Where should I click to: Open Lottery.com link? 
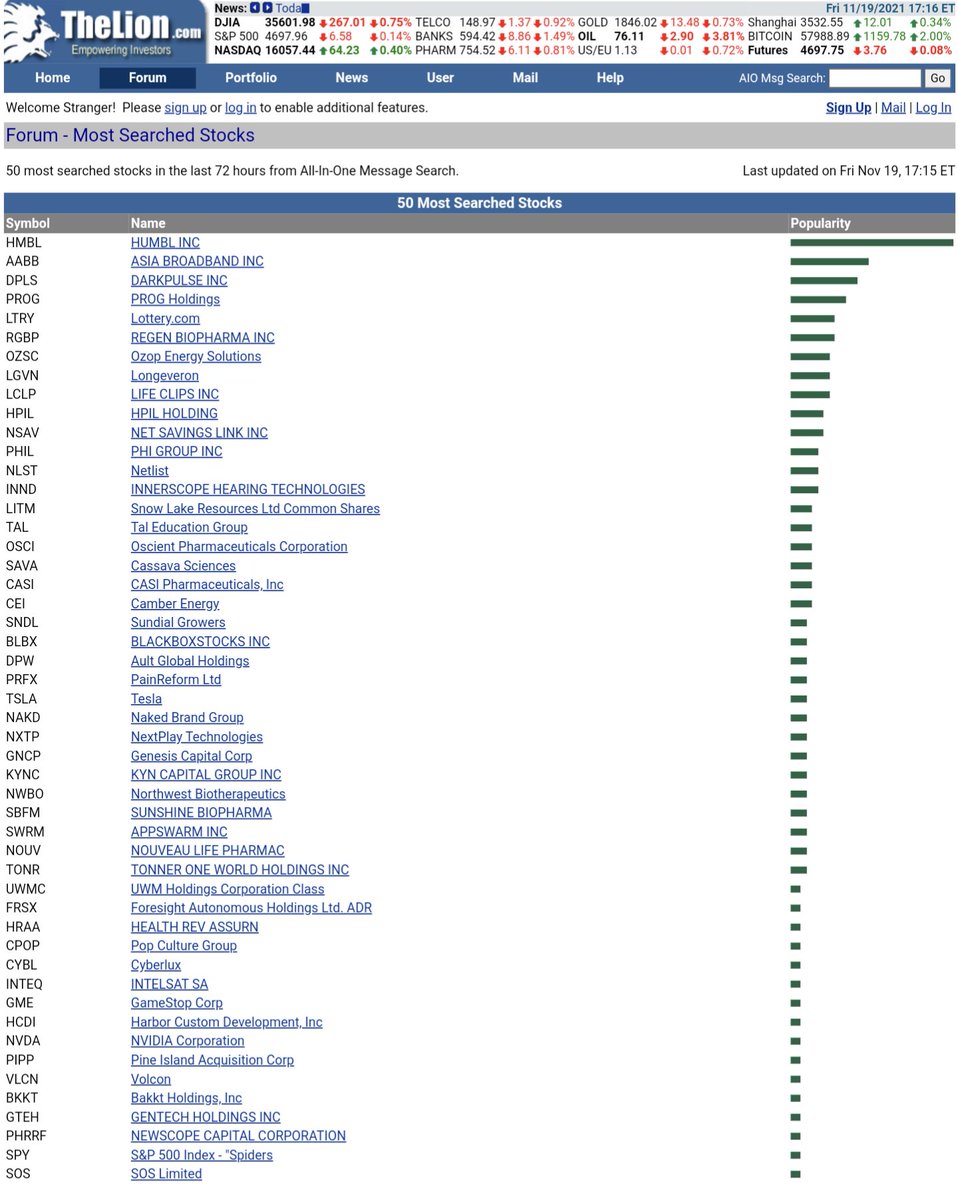click(x=165, y=319)
